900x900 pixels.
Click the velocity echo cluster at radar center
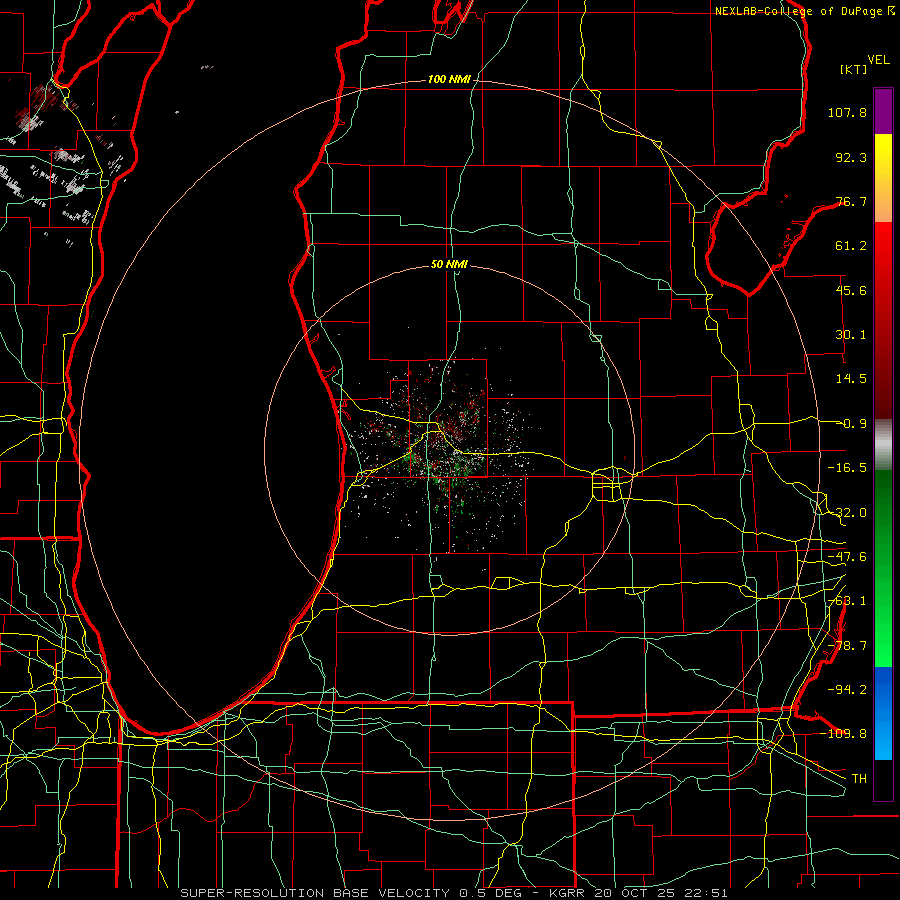443,451
